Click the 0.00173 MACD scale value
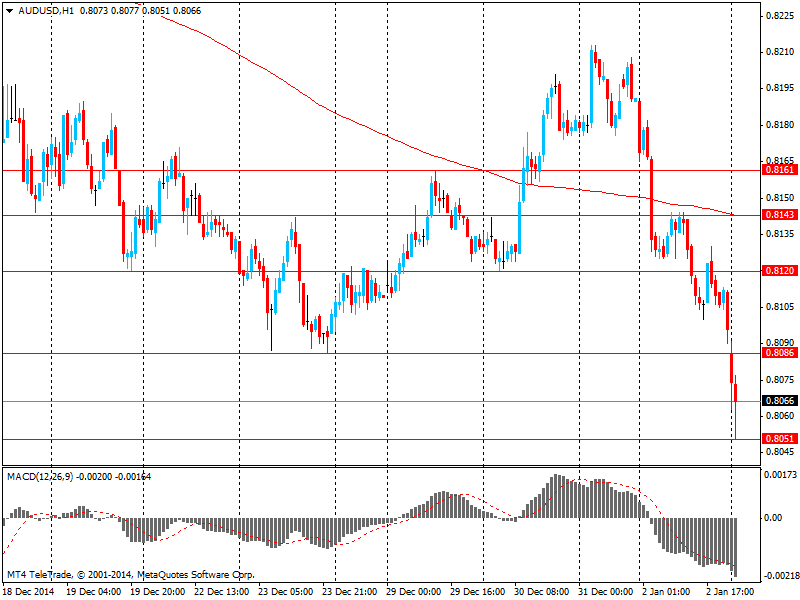 coord(779,475)
